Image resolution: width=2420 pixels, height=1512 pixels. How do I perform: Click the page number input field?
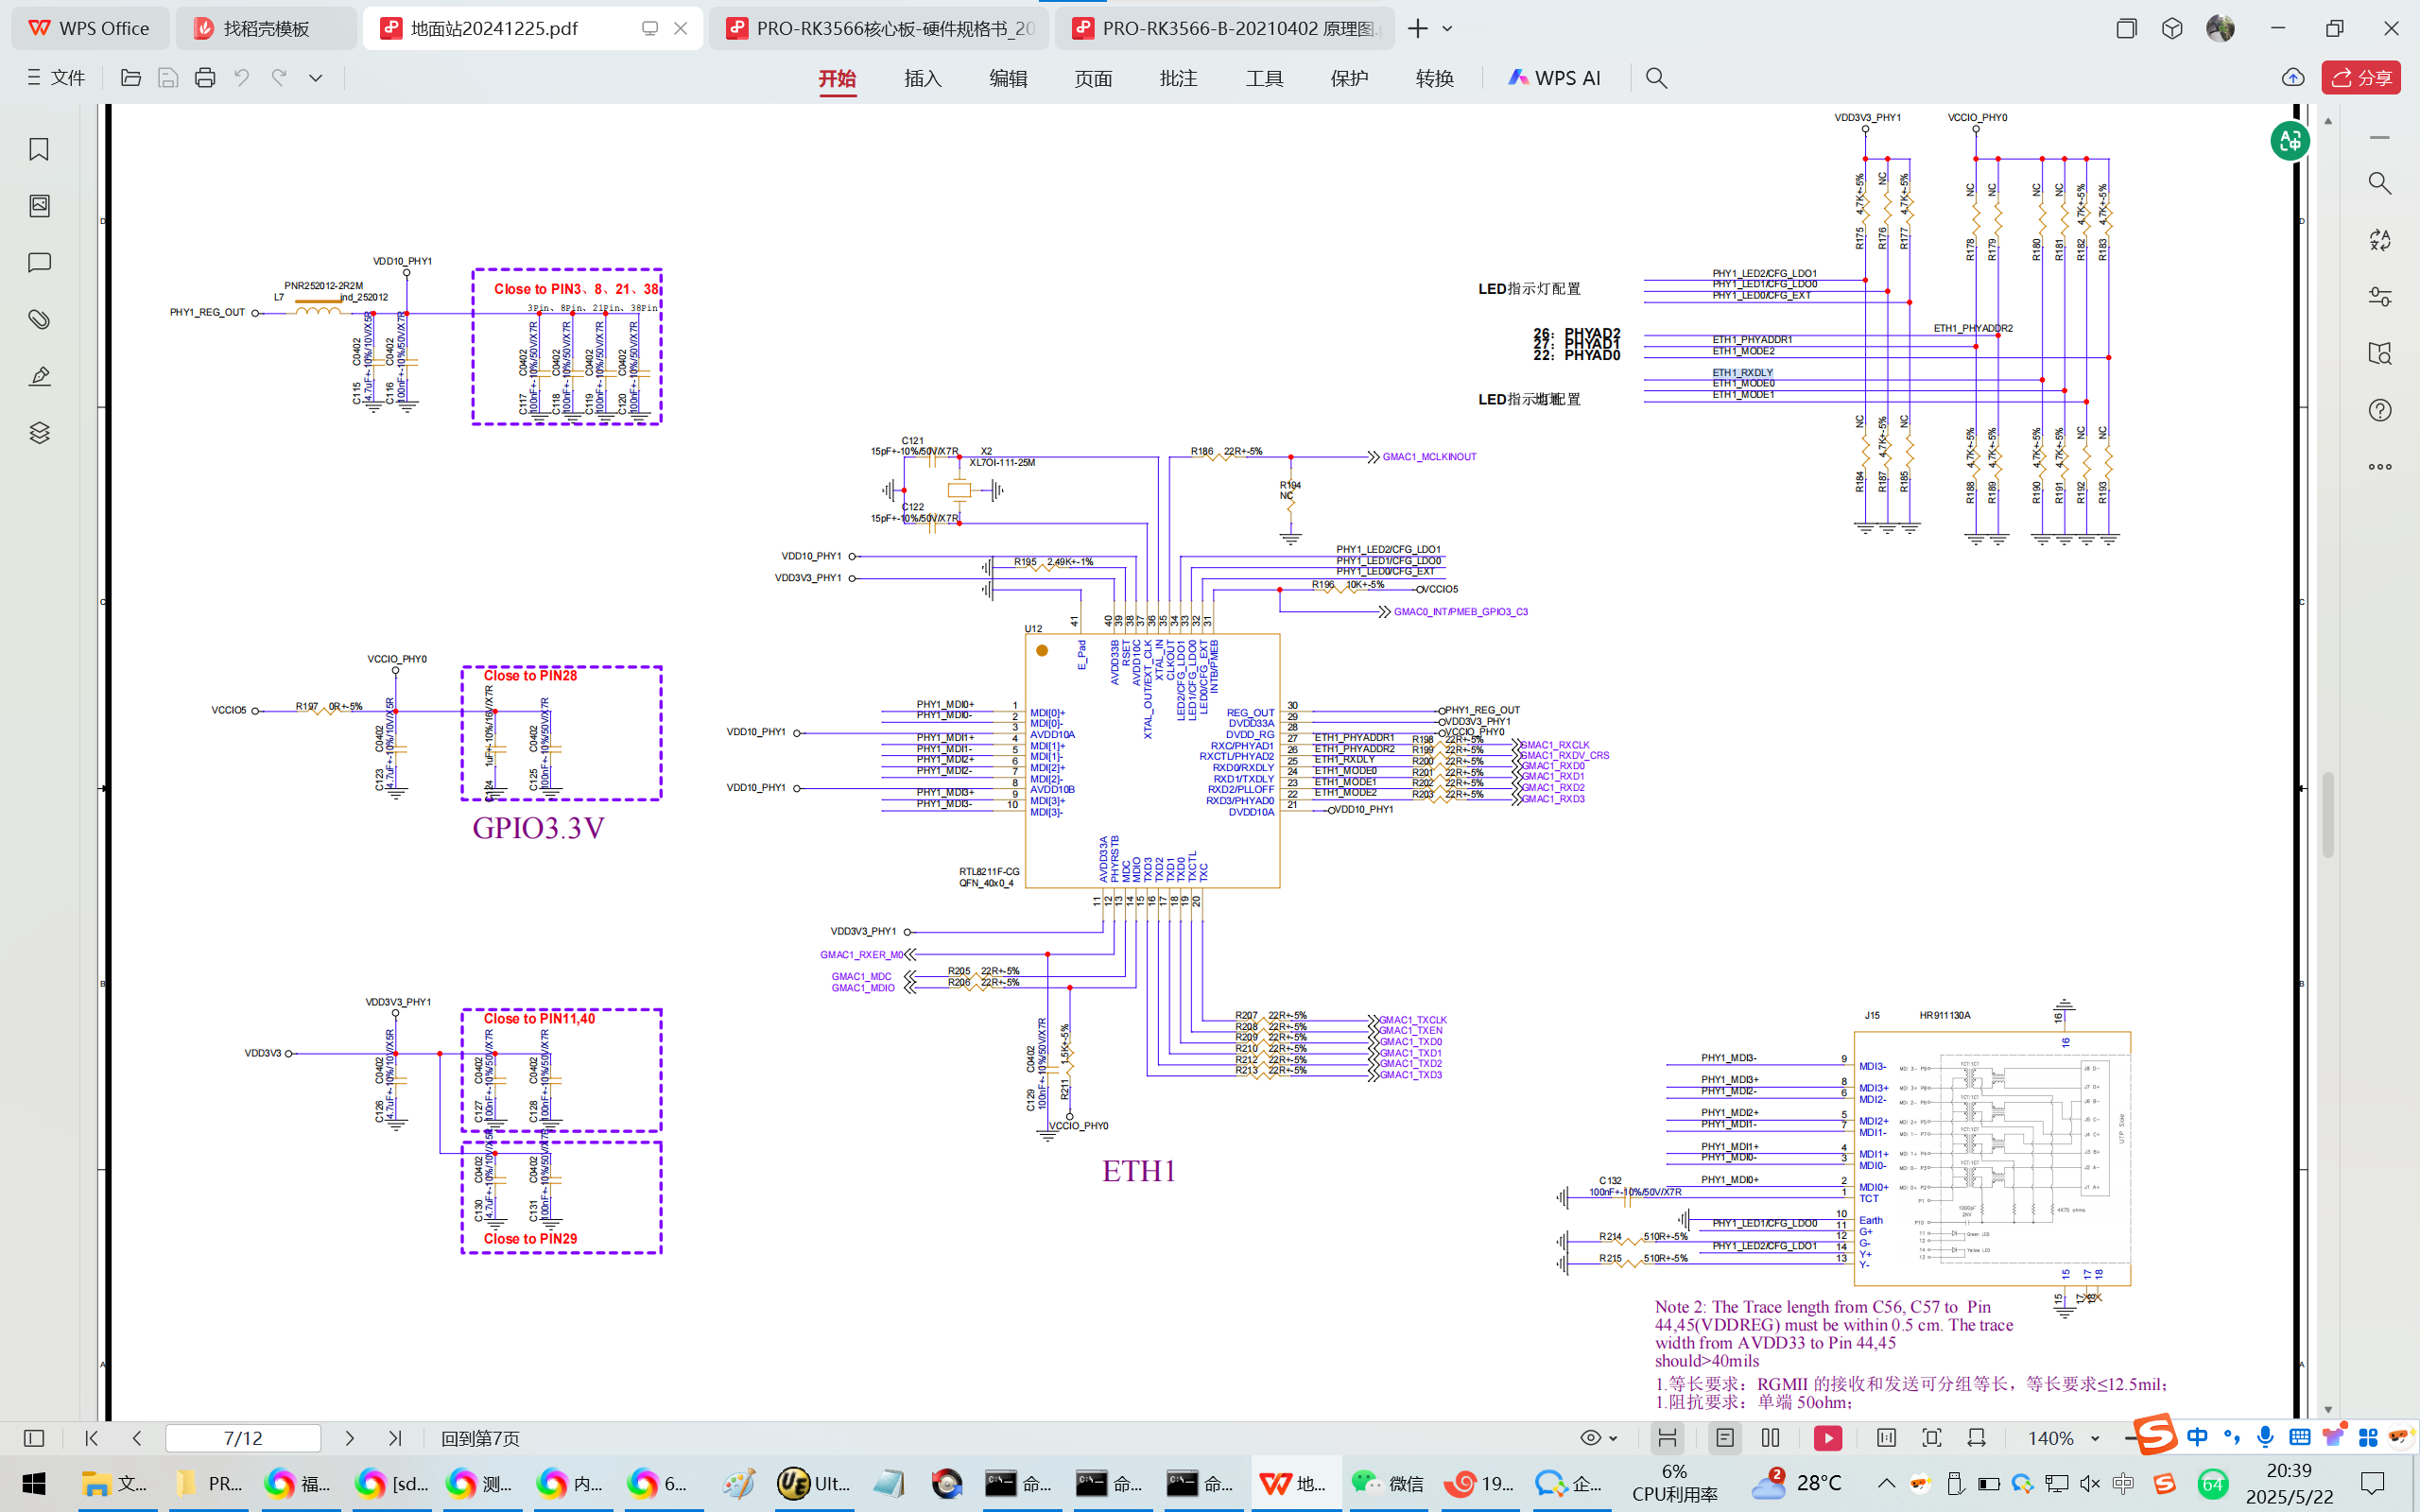click(x=243, y=1438)
